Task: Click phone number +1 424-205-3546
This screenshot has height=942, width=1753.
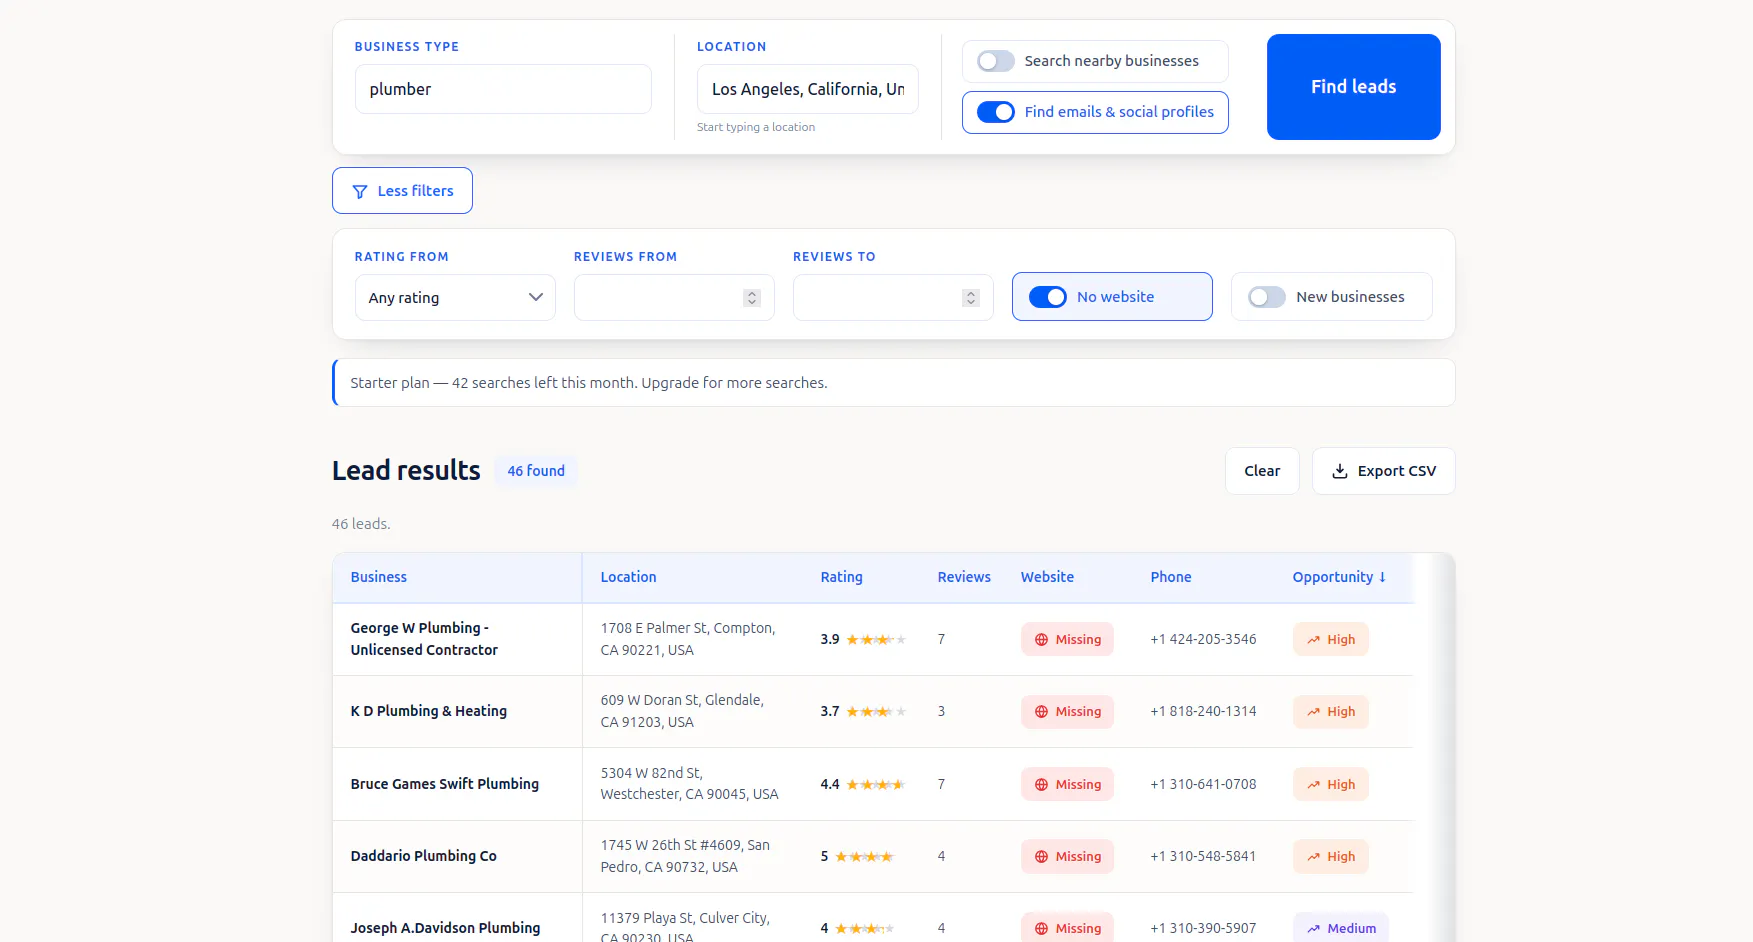Action: pos(1203,640)
